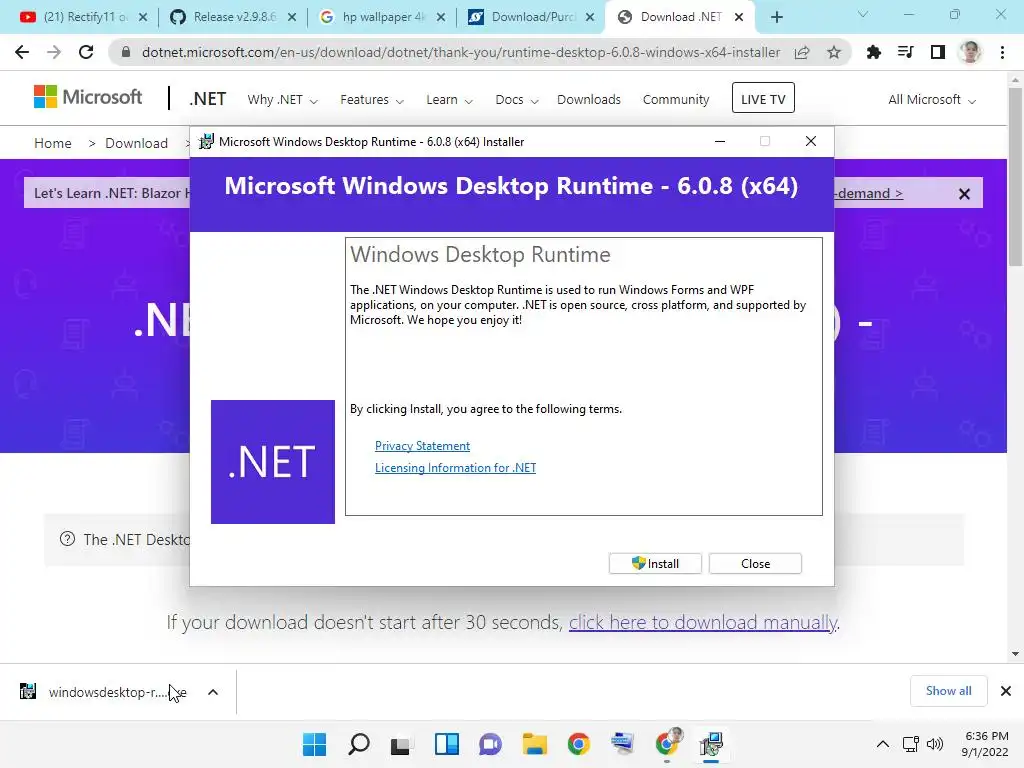Viewport: 1024px width, 768px height.
Task: Show hidden system tray icons
Action: (882, 744)
